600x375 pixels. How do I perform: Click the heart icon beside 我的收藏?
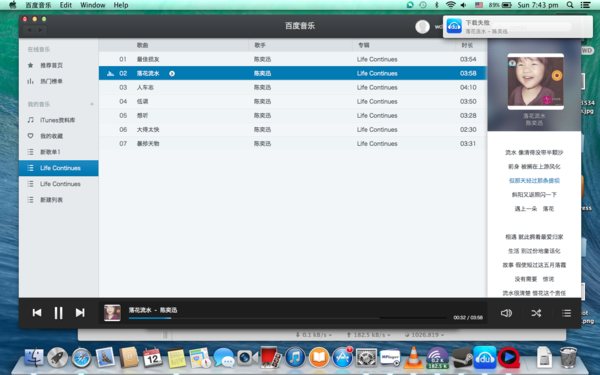[x=30, y=136]
